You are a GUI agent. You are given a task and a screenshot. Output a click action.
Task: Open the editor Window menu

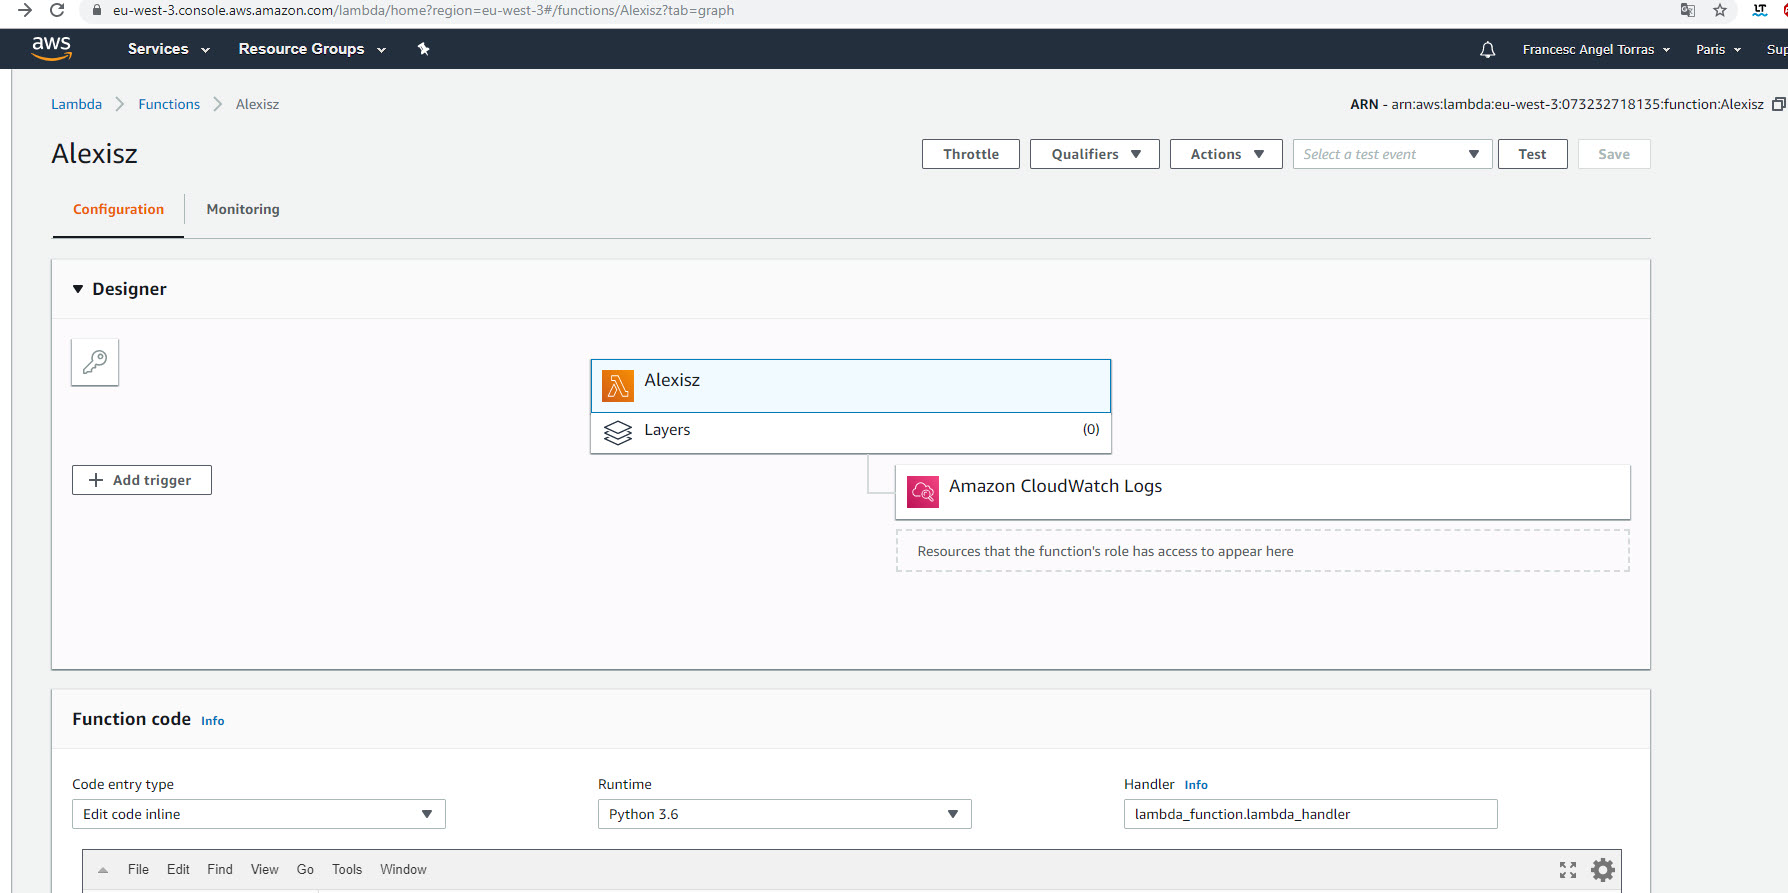(x=403, y=870)
